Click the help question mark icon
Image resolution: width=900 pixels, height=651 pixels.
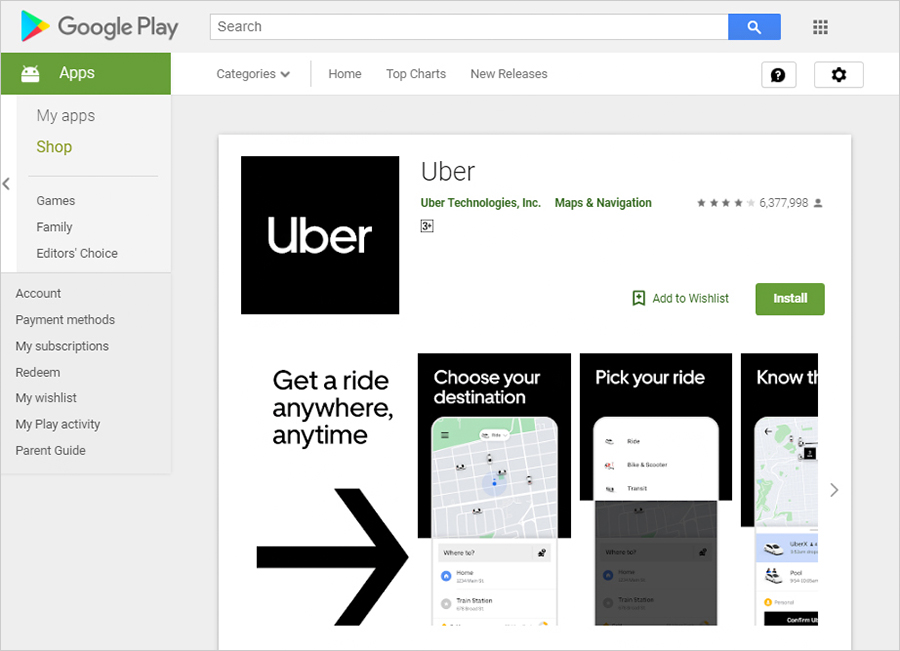pos(778,75)
